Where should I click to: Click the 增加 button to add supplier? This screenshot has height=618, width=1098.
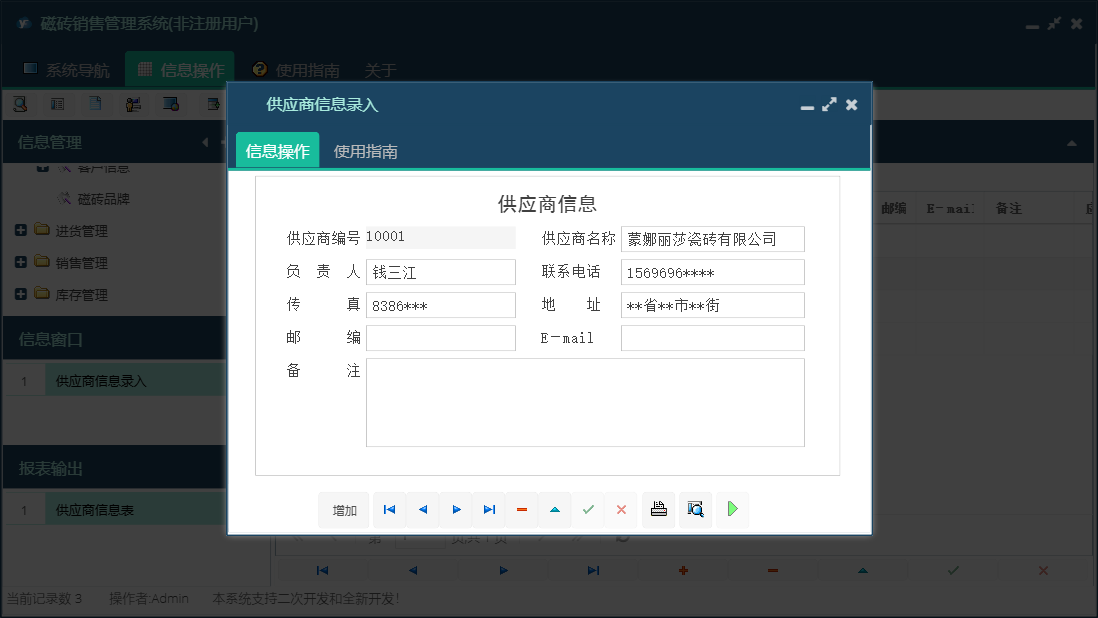click(344, 510)
